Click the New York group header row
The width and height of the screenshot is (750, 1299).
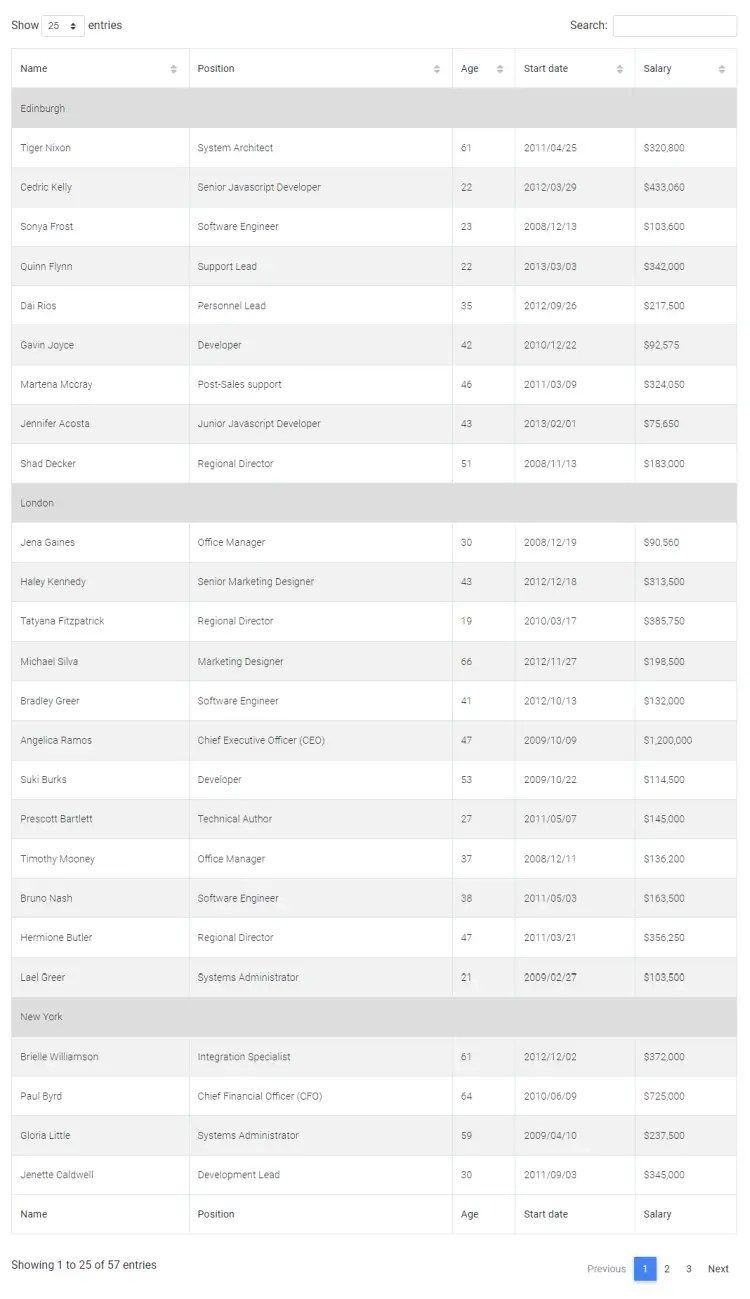click(x=375, y=1017)
